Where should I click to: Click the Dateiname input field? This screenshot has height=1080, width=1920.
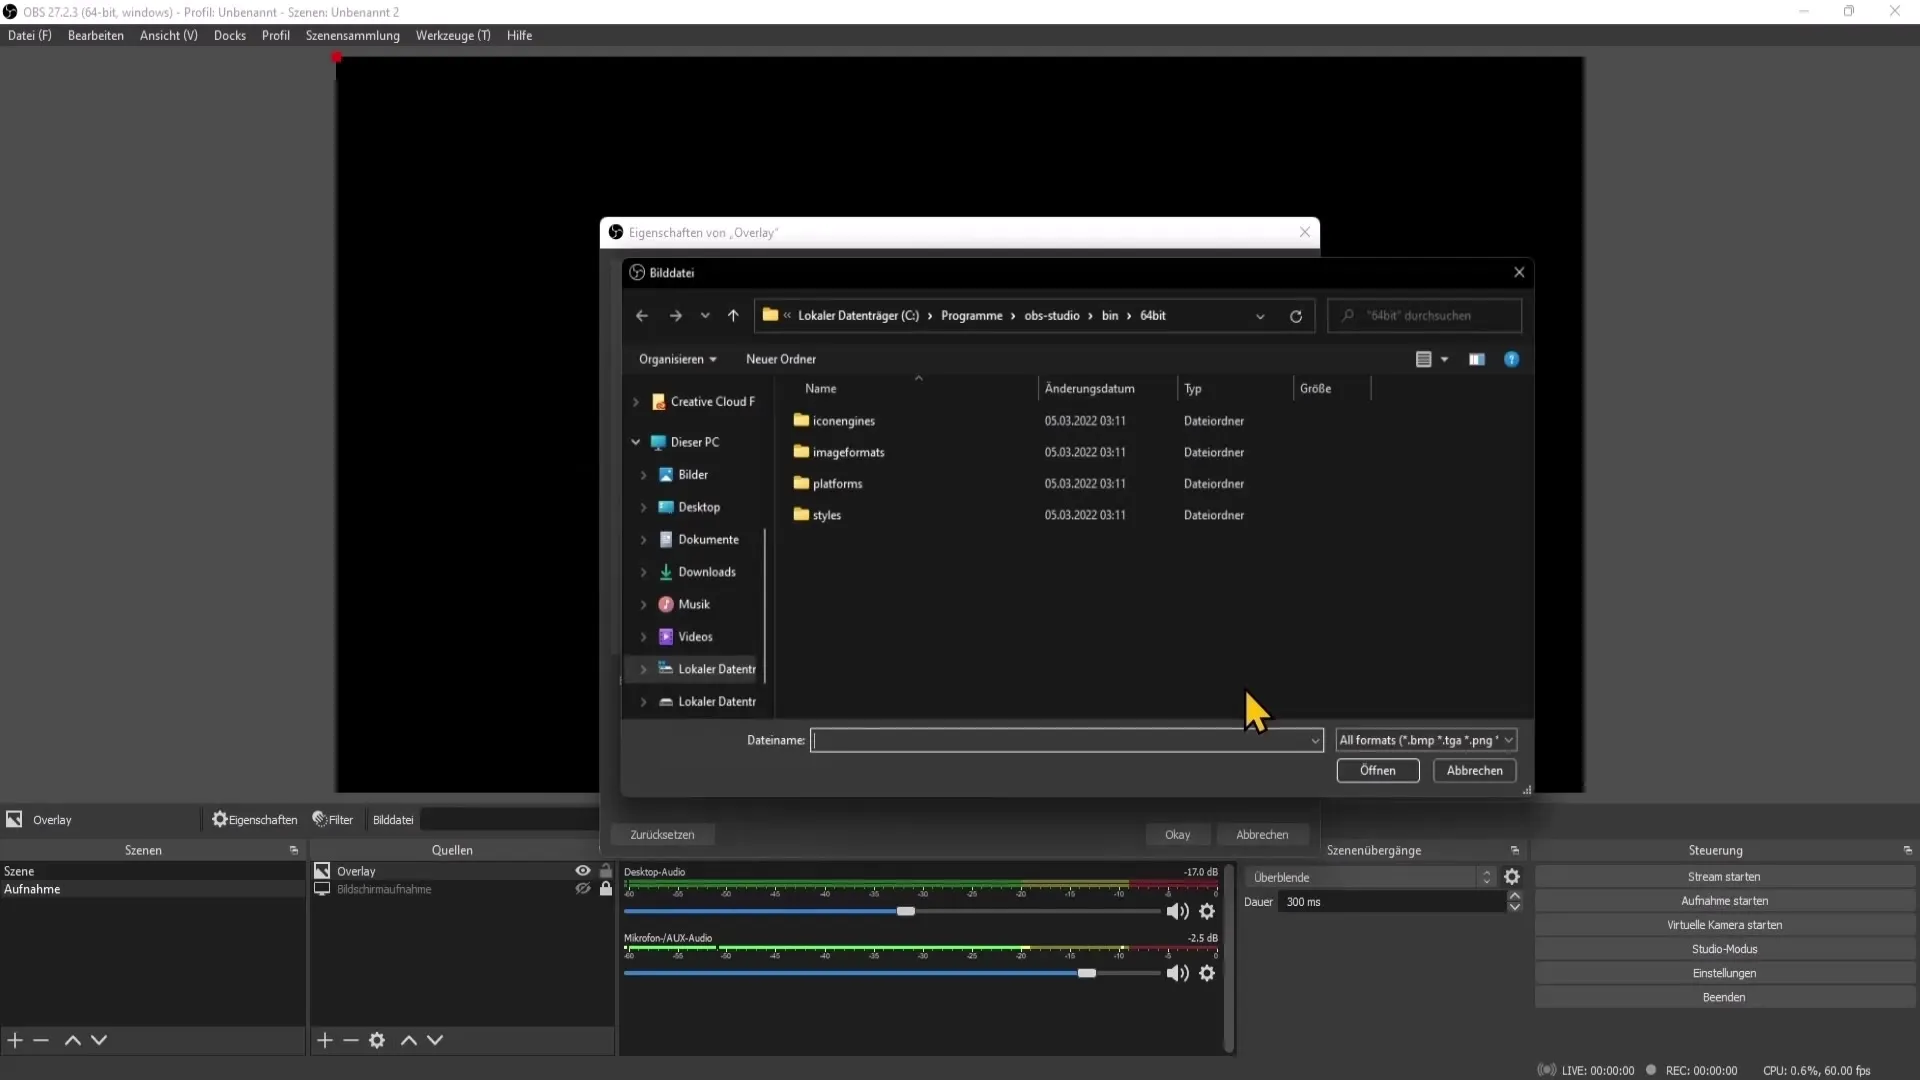[x=1063, y=740]
